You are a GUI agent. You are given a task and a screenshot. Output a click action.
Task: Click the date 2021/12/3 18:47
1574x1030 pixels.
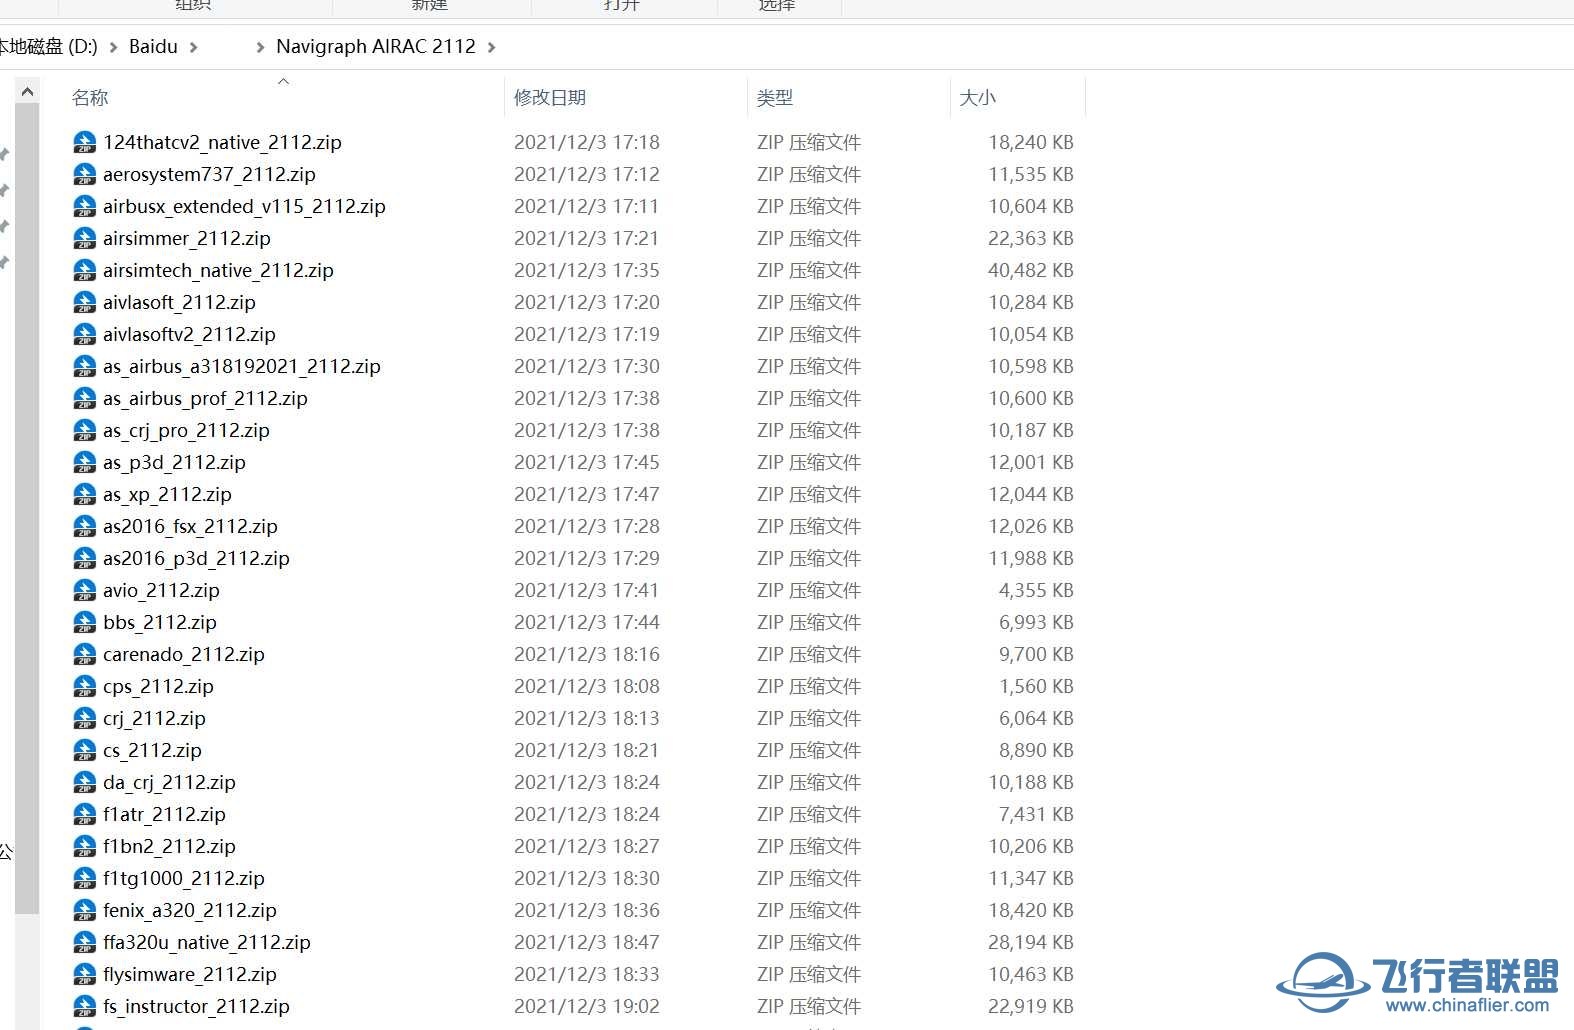pos(587,942)
